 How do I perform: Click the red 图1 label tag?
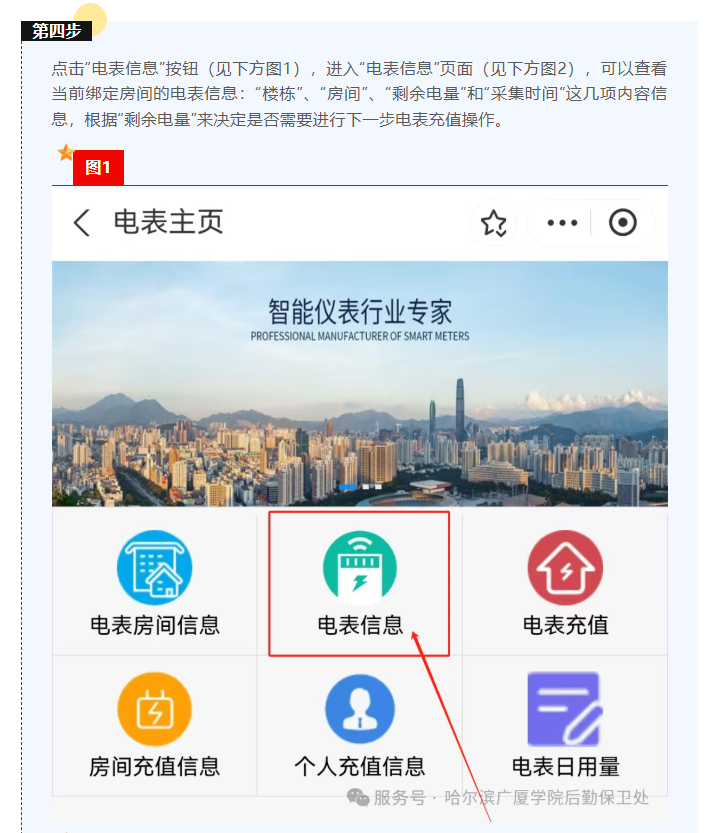tap(98, 167)
